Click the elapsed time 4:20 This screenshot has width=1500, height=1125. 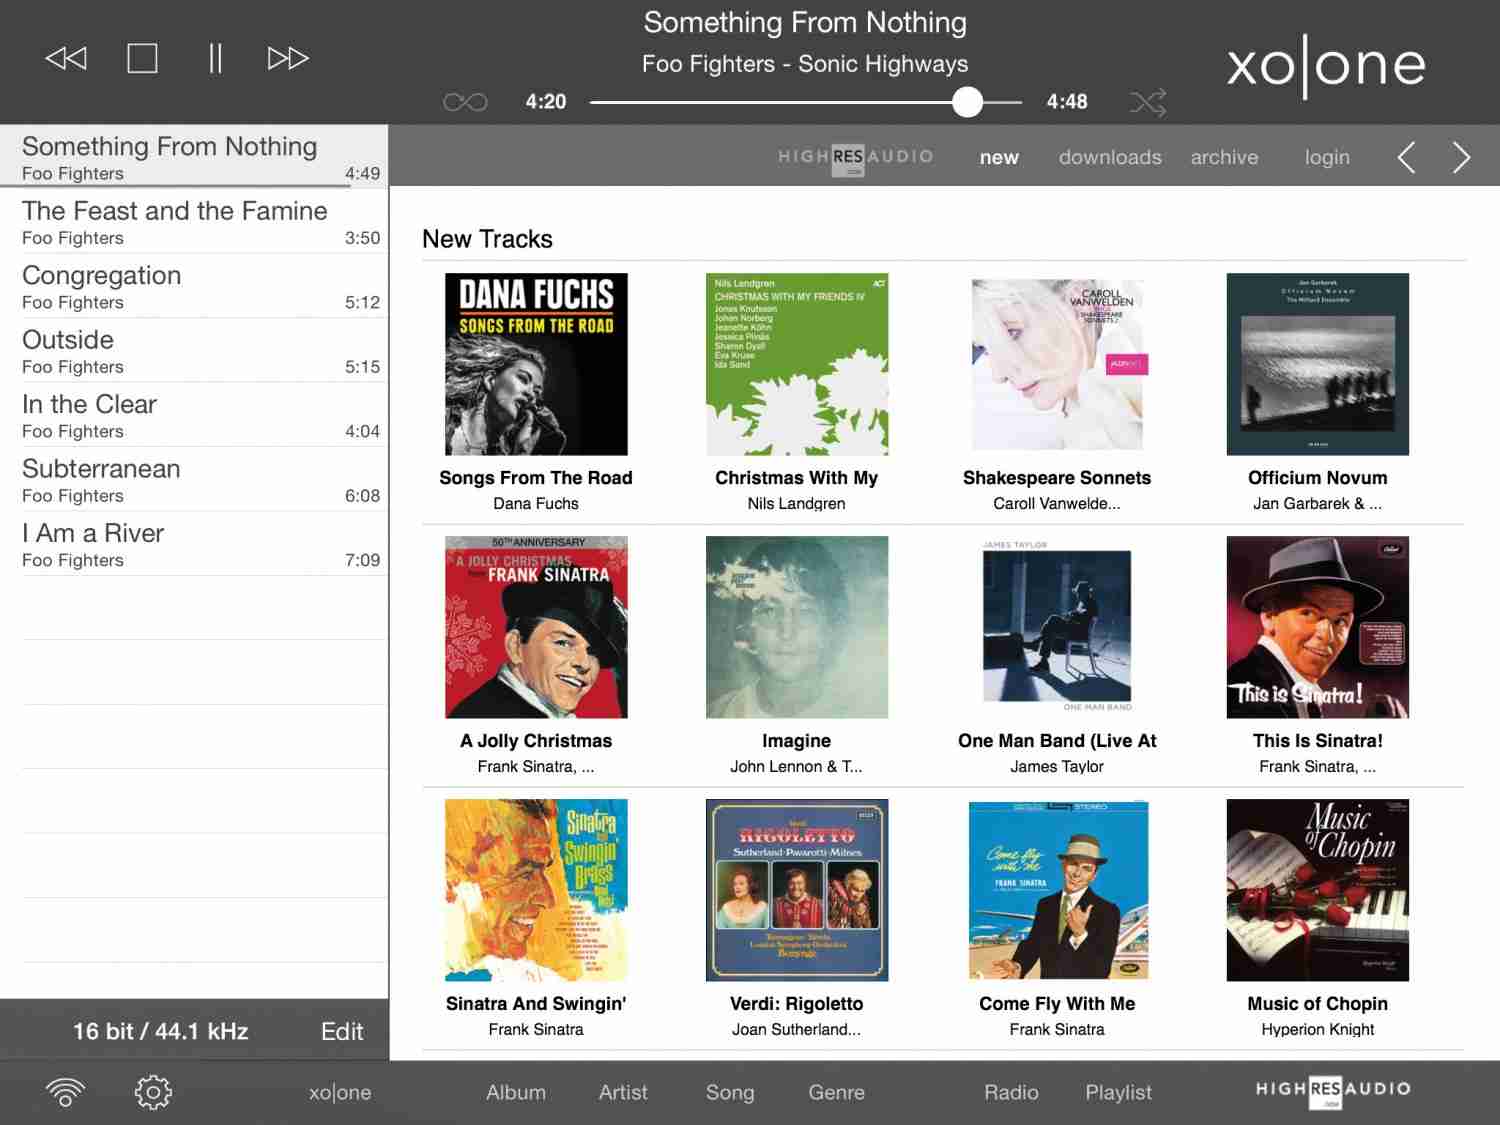pyautogui.click(x=546, y=102)
